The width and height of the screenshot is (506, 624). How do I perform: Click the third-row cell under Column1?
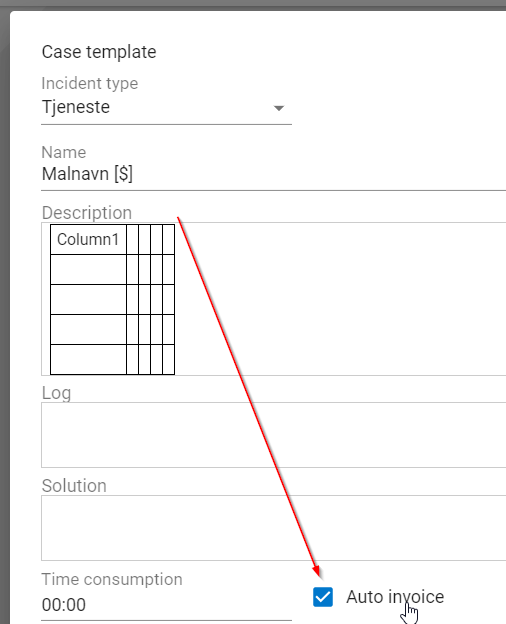[x=88, y=299]
